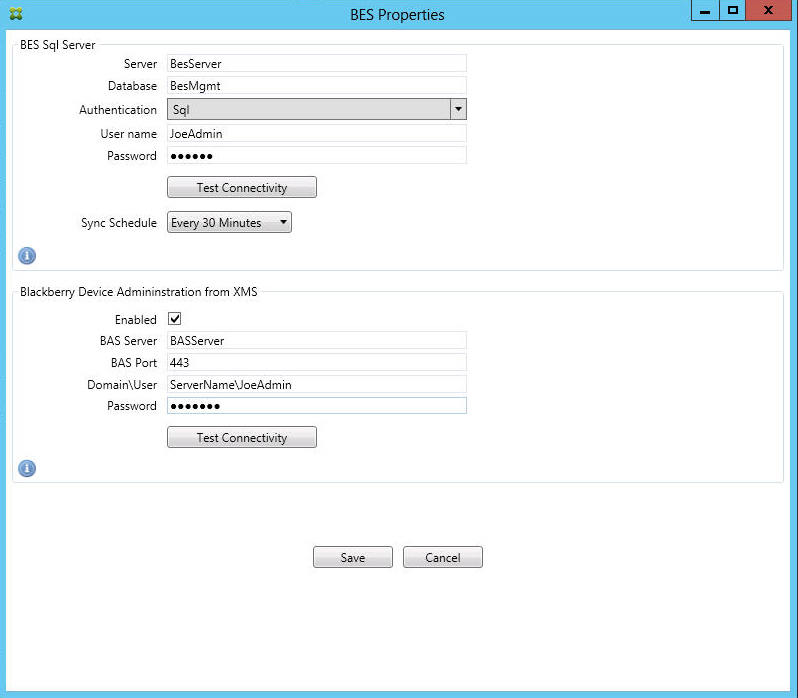This screenshot has height=698, width=798.
Task: Focus the Domain\User field with ServerName\JoeAdmin
Action: click(x=316, y=384)
